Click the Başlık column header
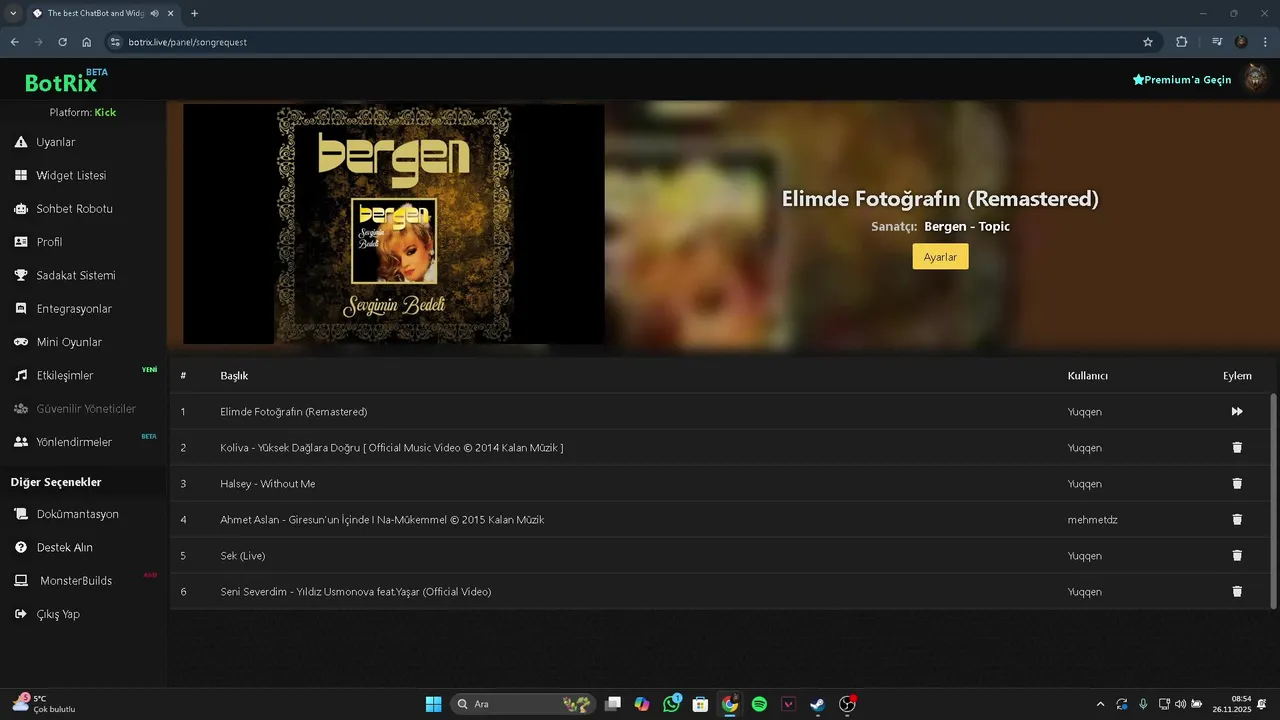 (x=234, y=376)
